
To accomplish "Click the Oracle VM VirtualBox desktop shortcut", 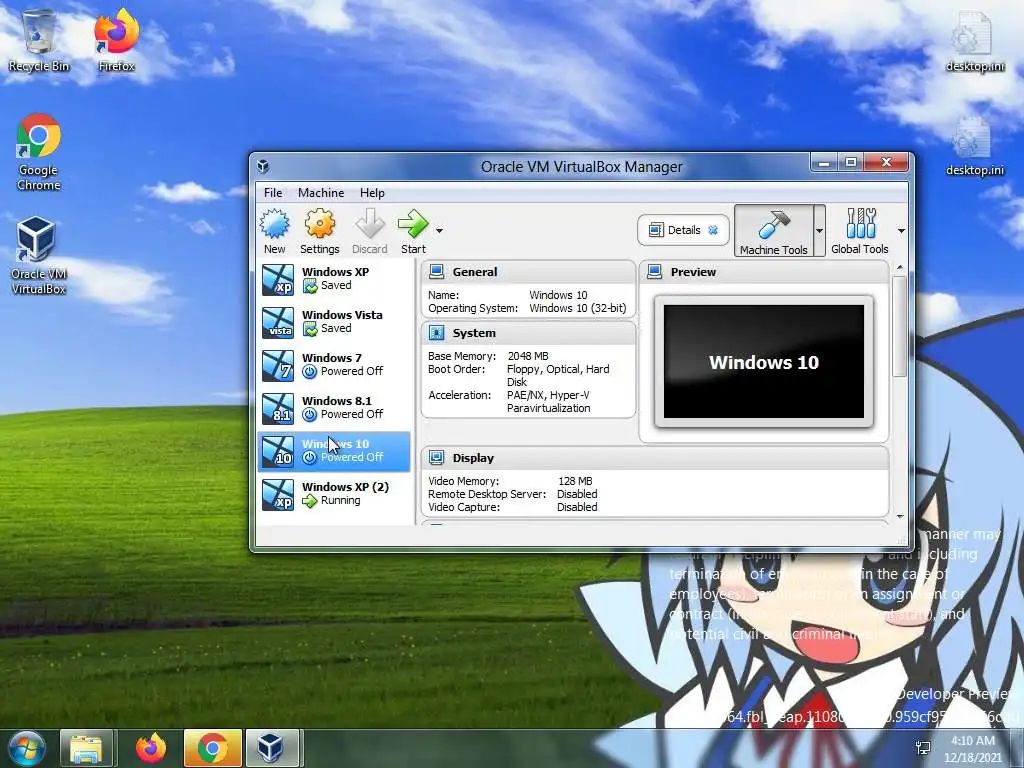I will 39,255.
